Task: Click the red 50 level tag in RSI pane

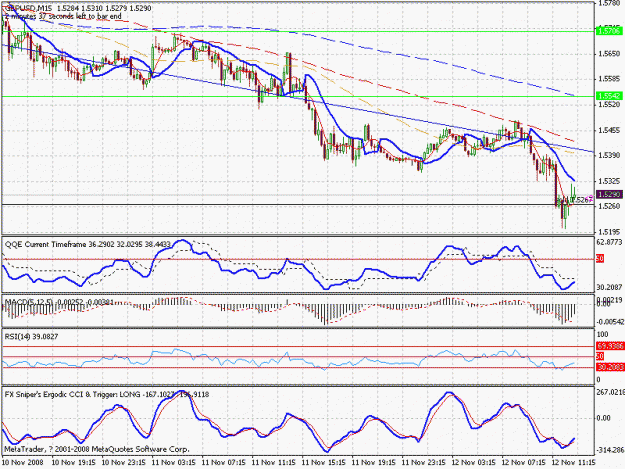Action: tap(600, 356)
